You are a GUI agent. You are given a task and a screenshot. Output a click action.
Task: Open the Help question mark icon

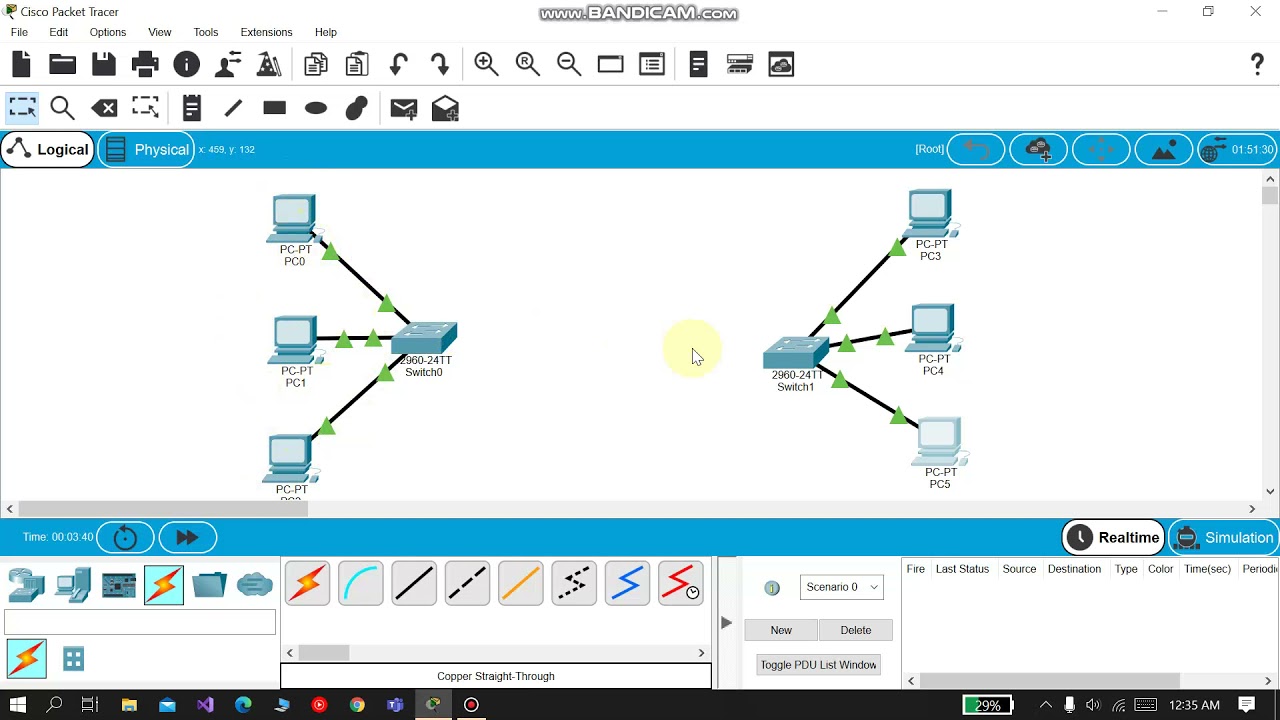pyautogui.click(x=1257, y=64)
